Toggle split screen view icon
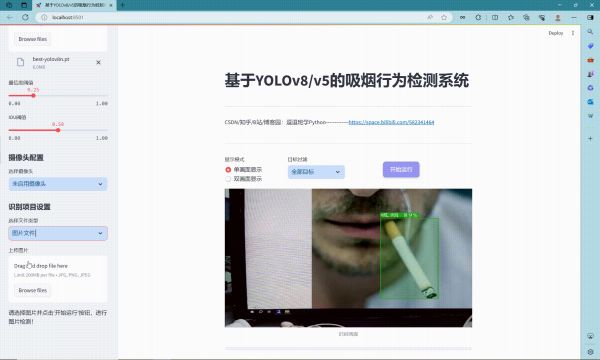The height and width of the screenshot is (360, 600). point(495,17)
